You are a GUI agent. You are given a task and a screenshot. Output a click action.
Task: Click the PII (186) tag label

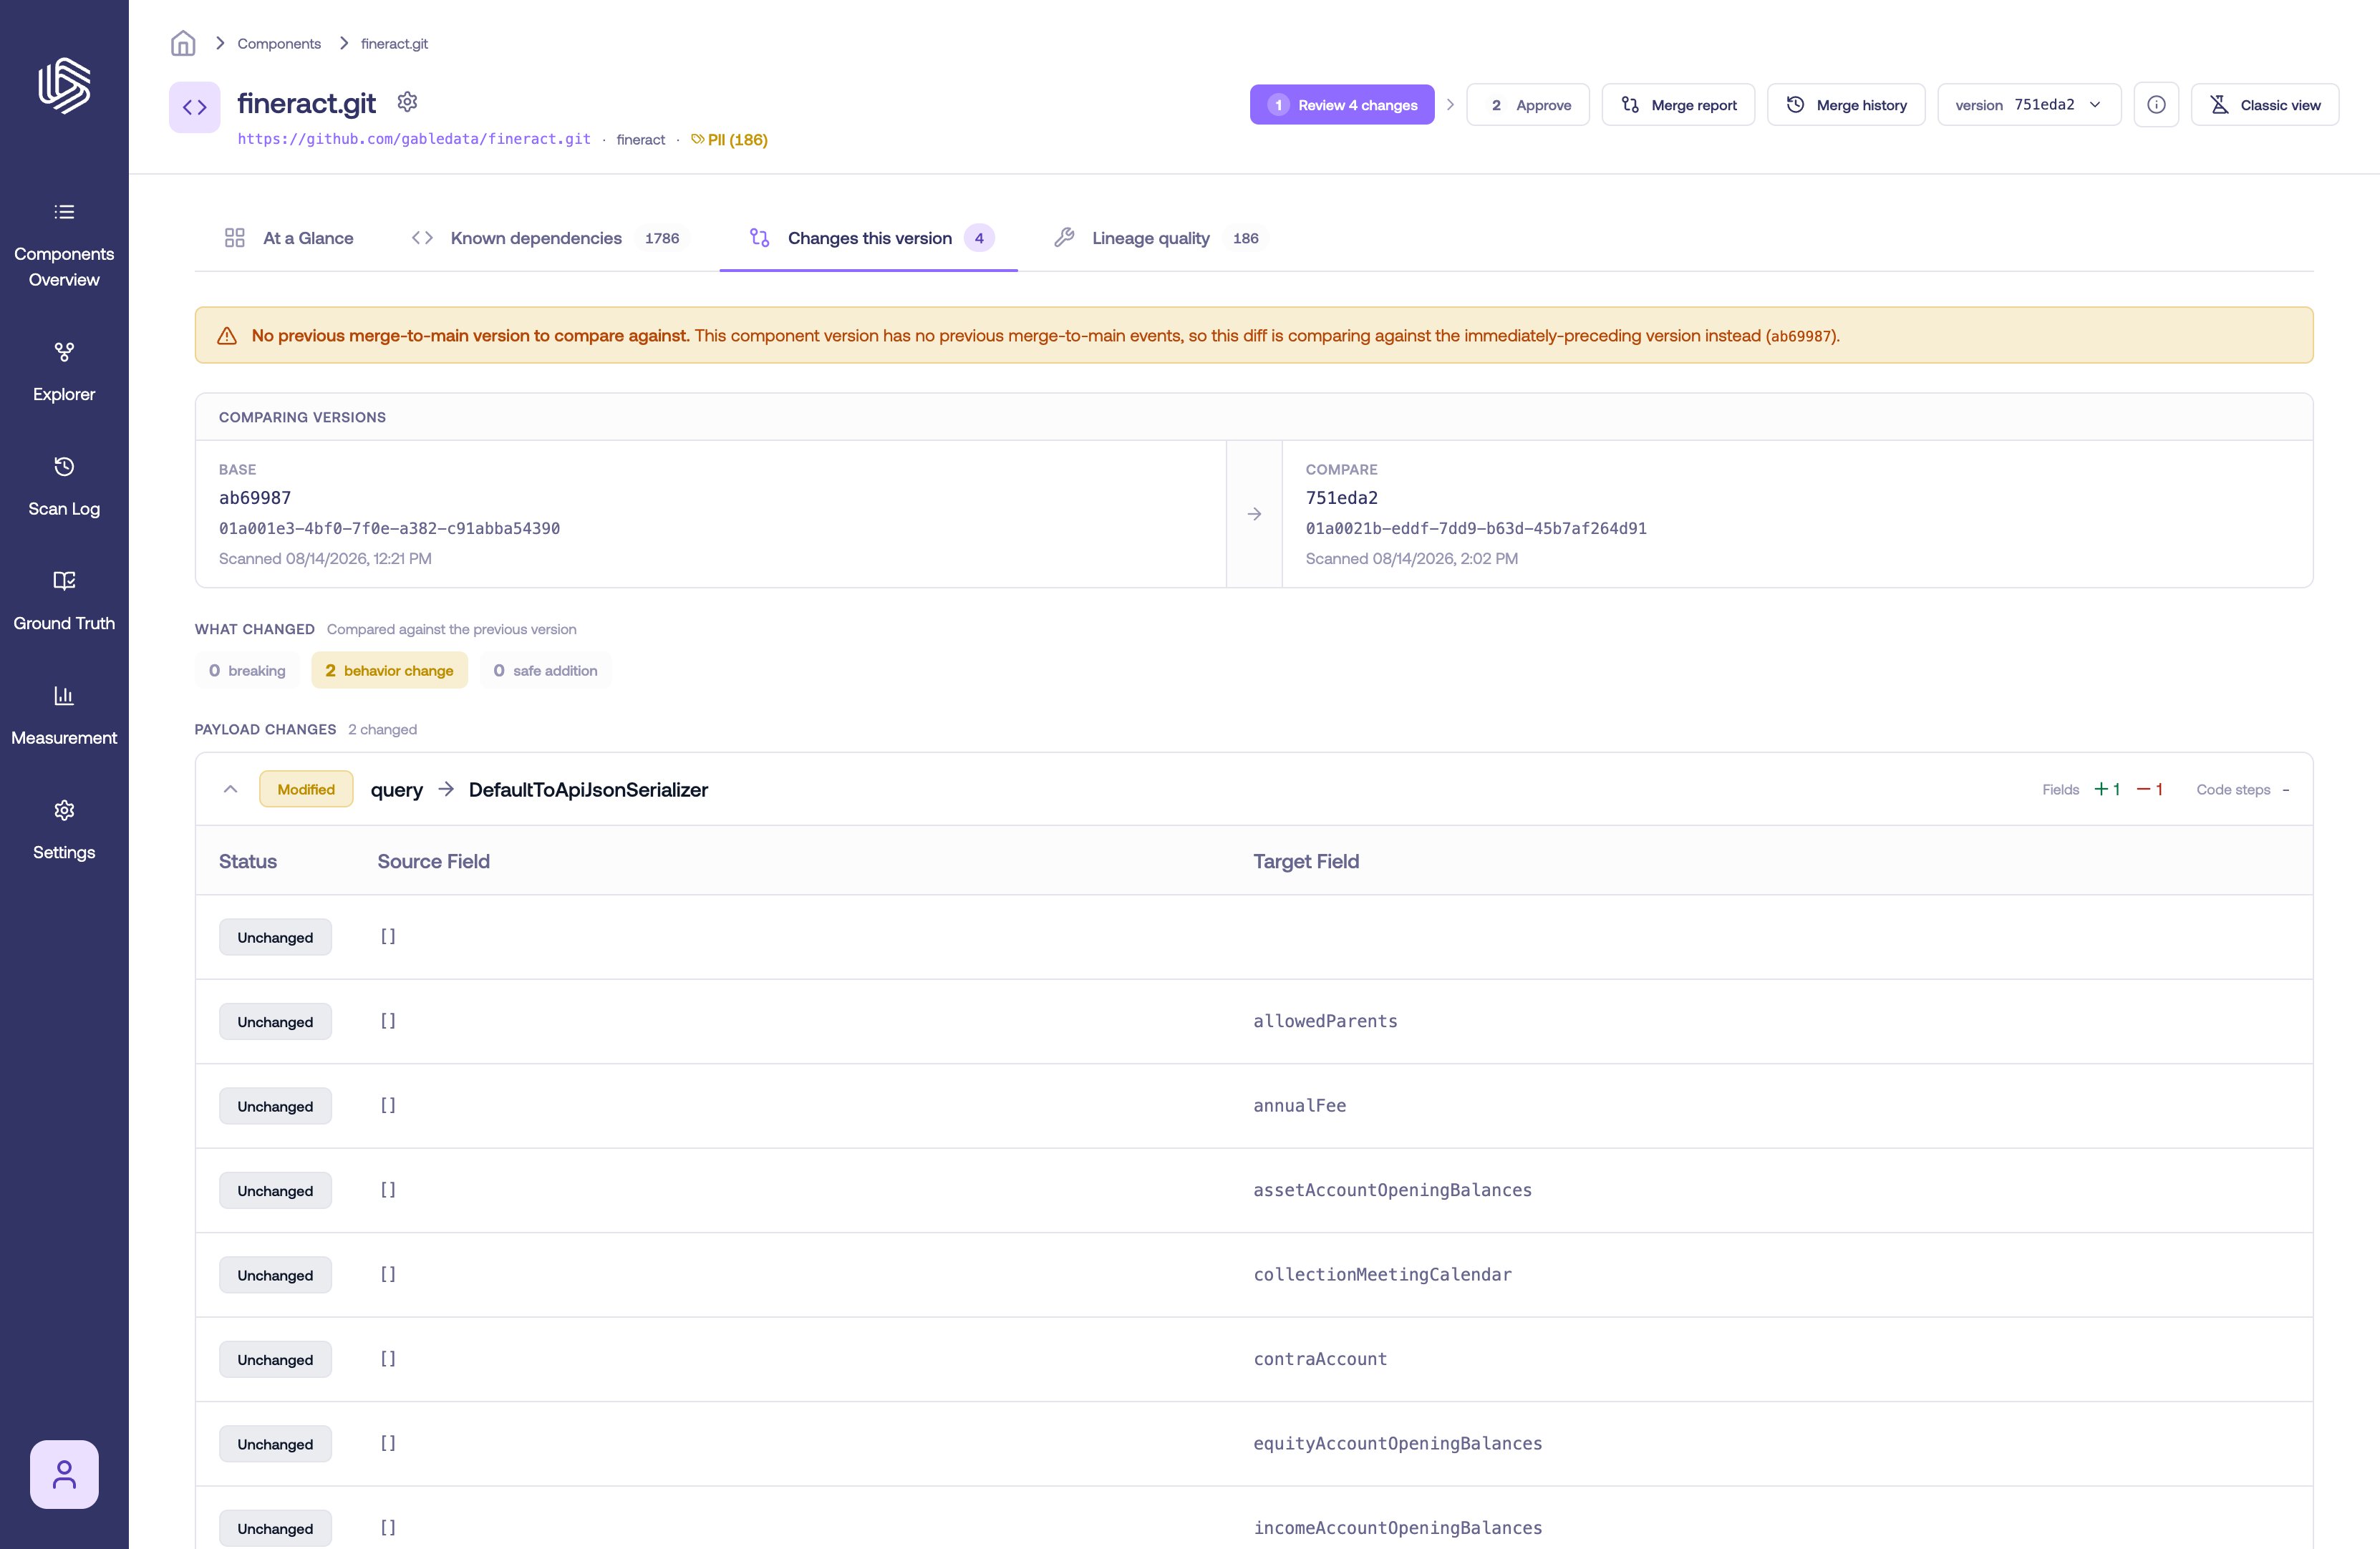737,139
